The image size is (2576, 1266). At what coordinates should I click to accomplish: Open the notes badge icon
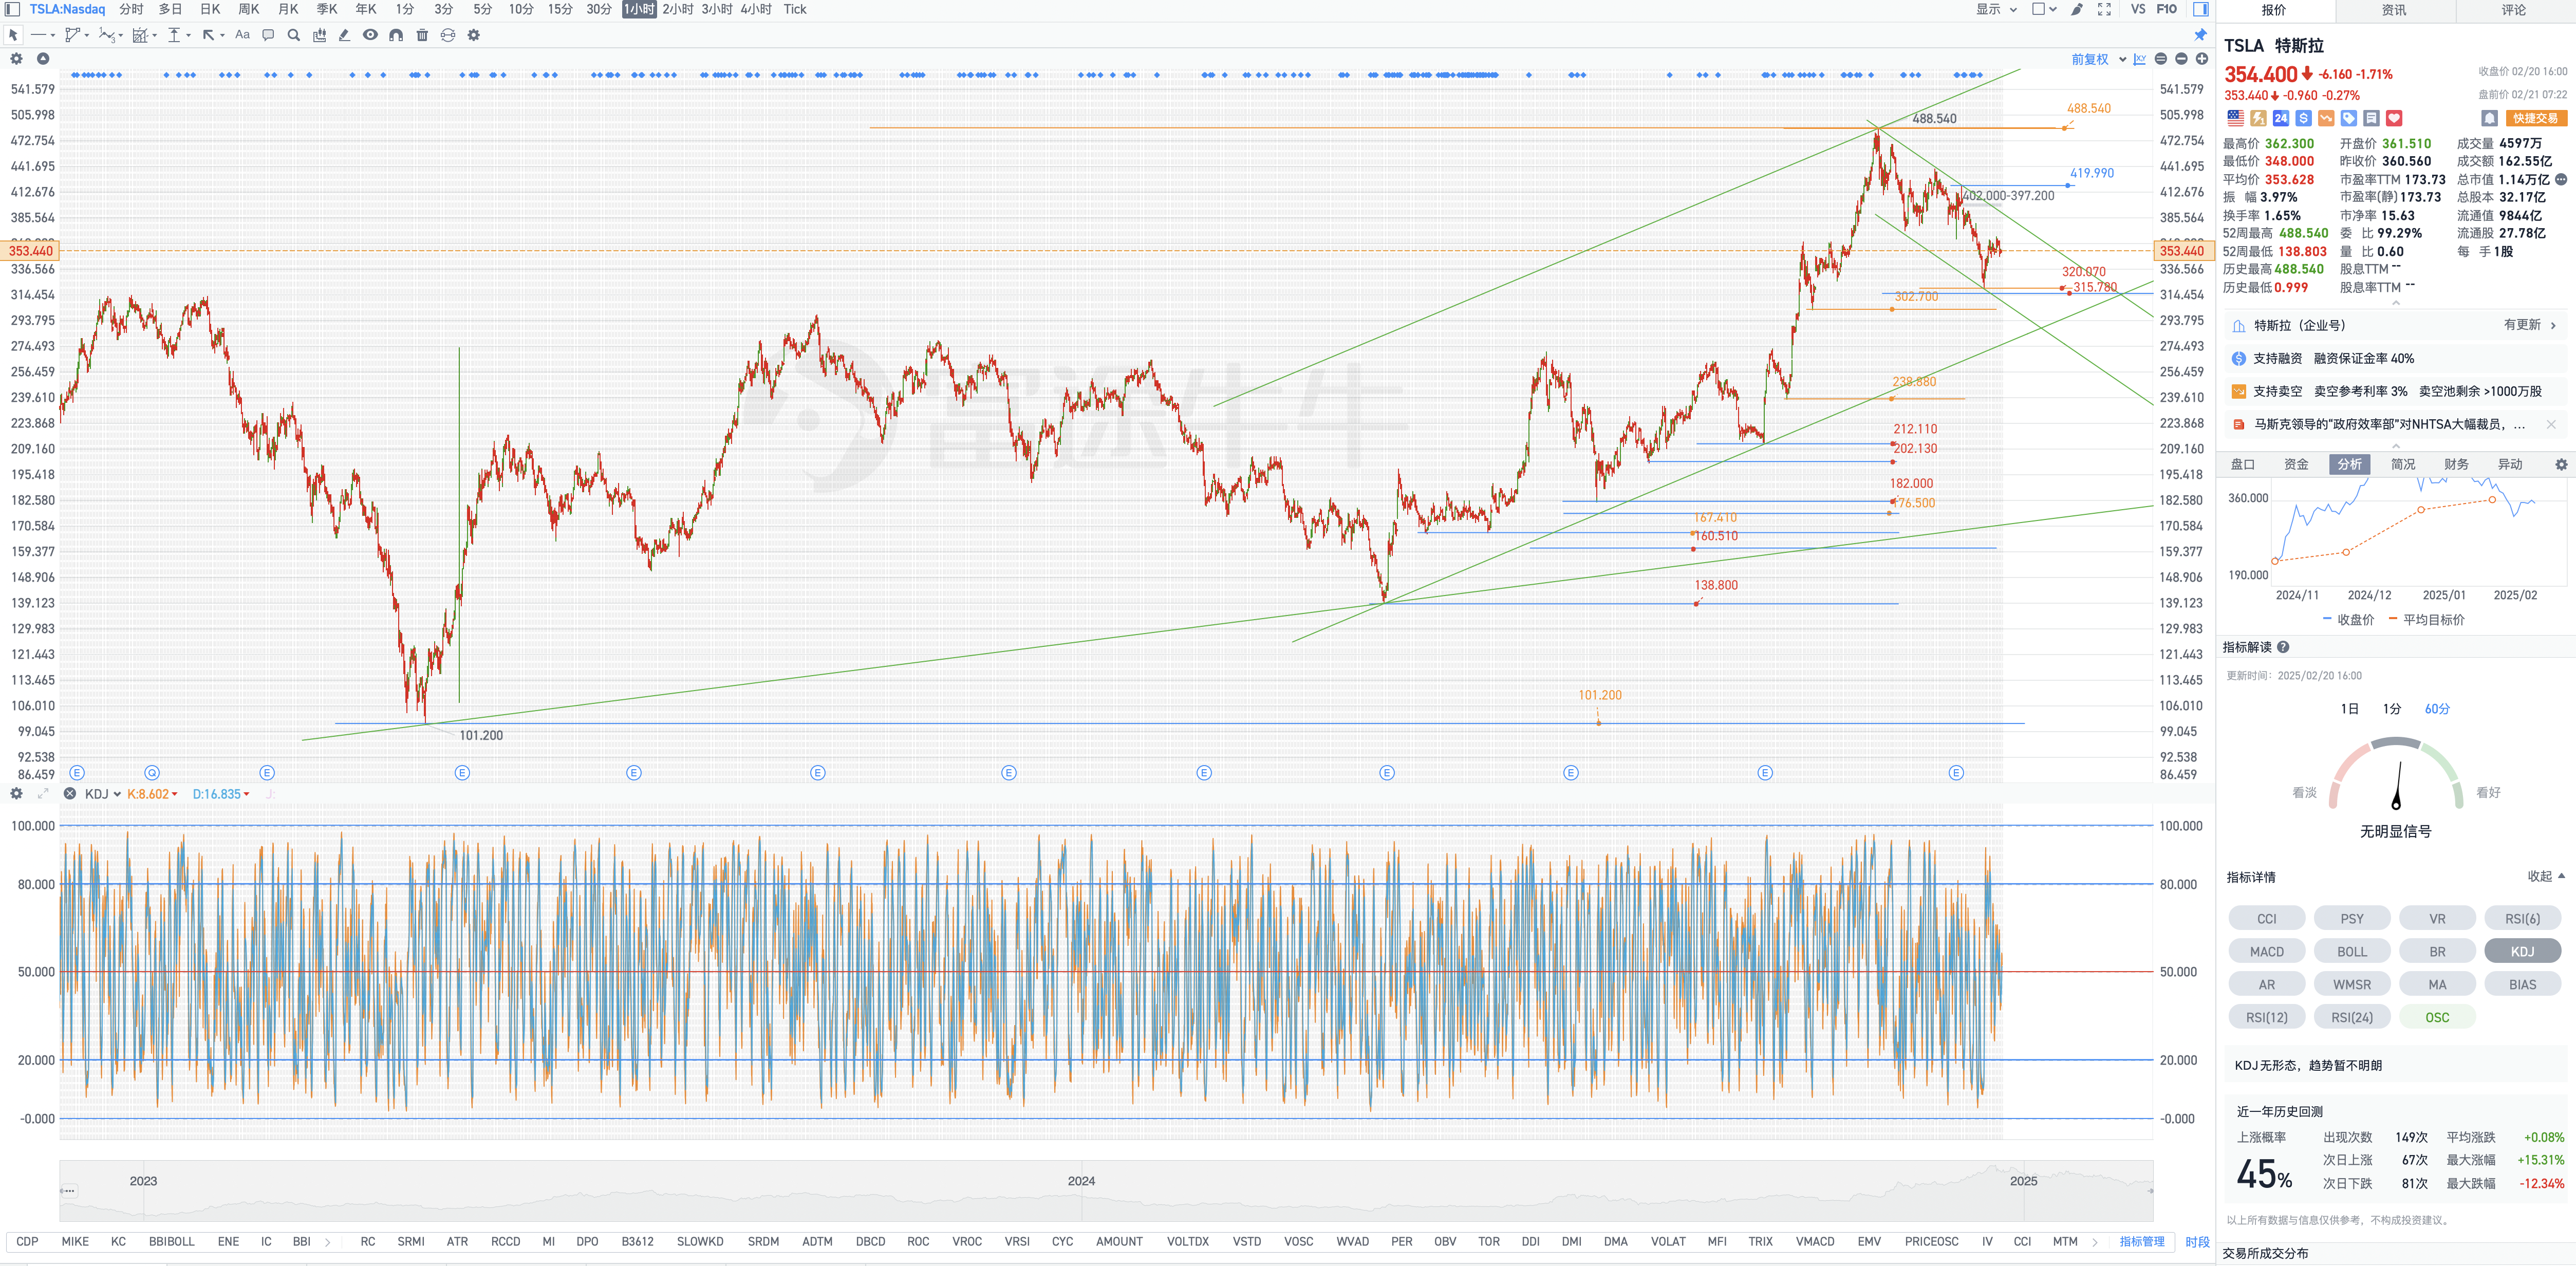pos(2371,118)
